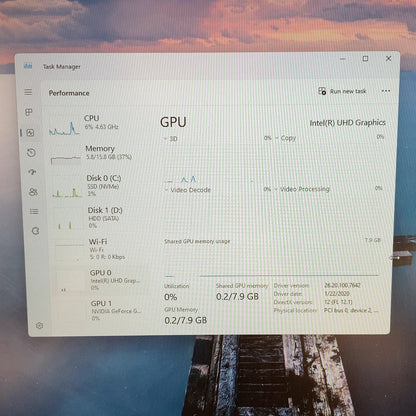Click the DirectX version 12 value
Viewport: 416px width, 416px height.
pos(338,302)
